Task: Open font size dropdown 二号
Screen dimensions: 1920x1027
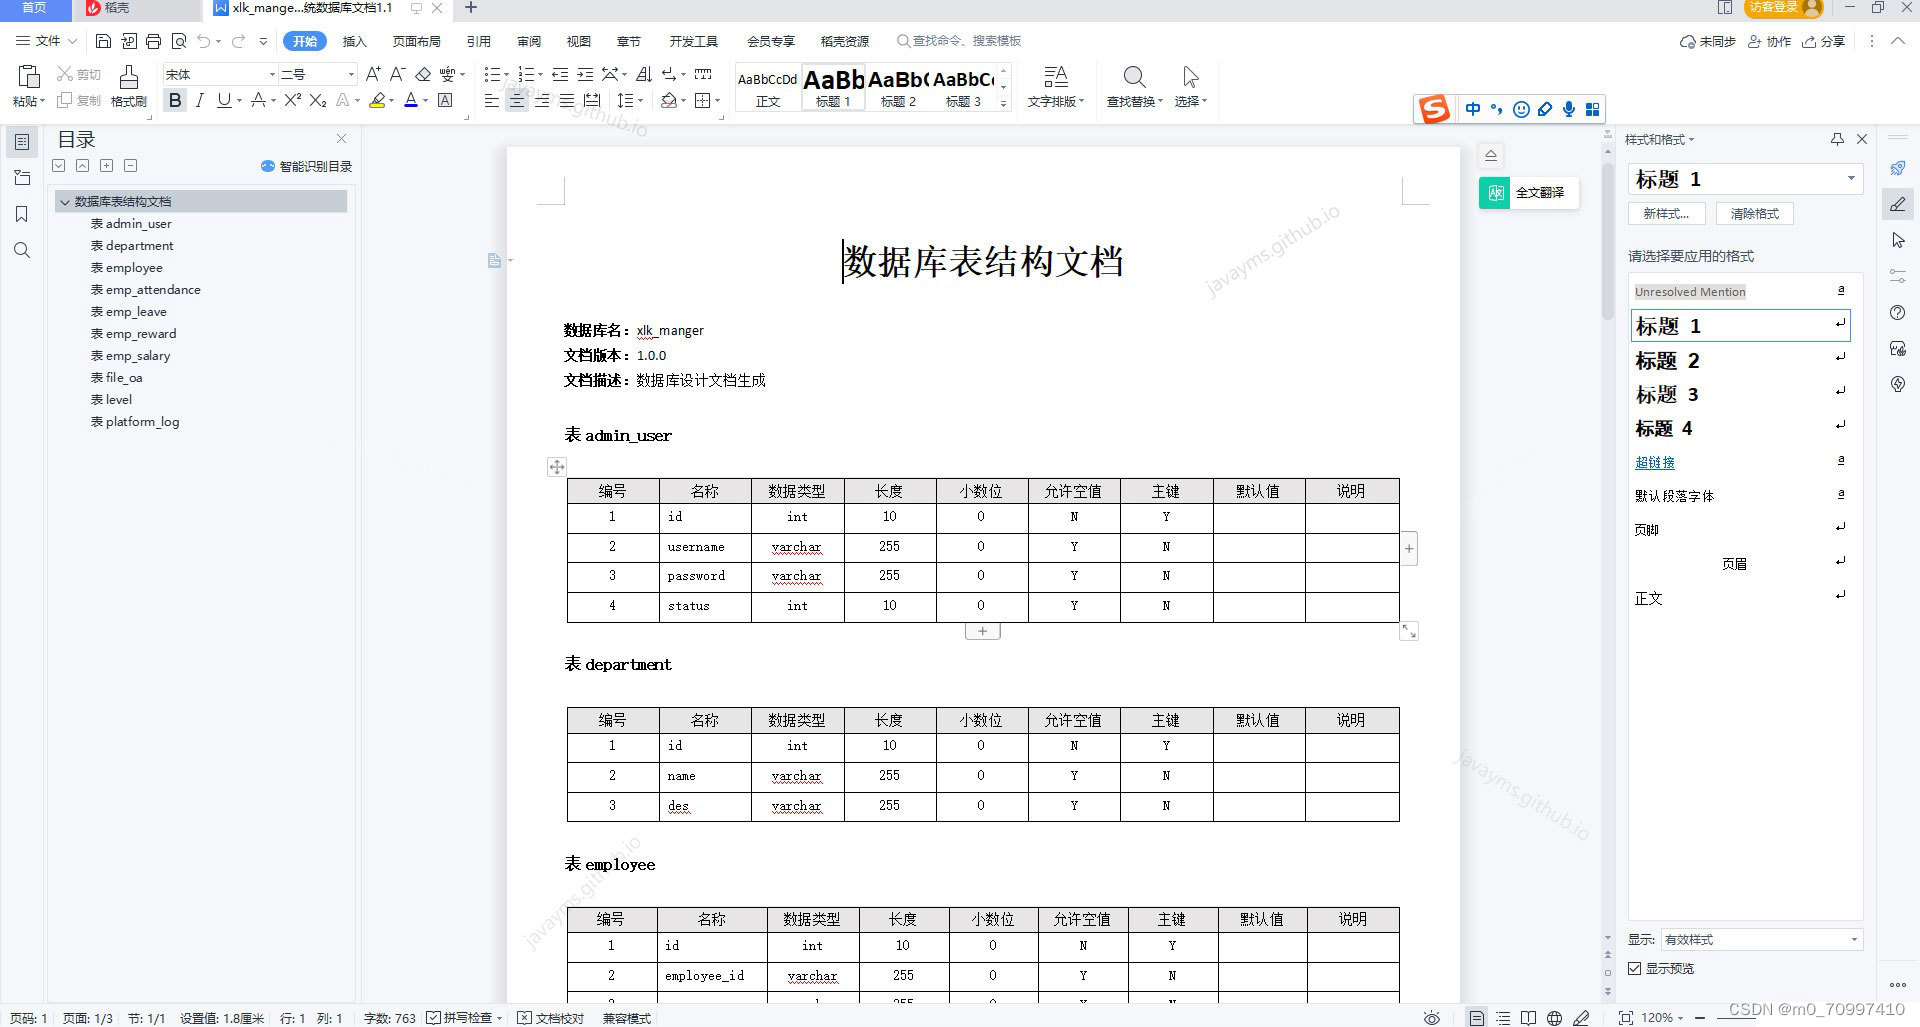Action: (350, 75)
